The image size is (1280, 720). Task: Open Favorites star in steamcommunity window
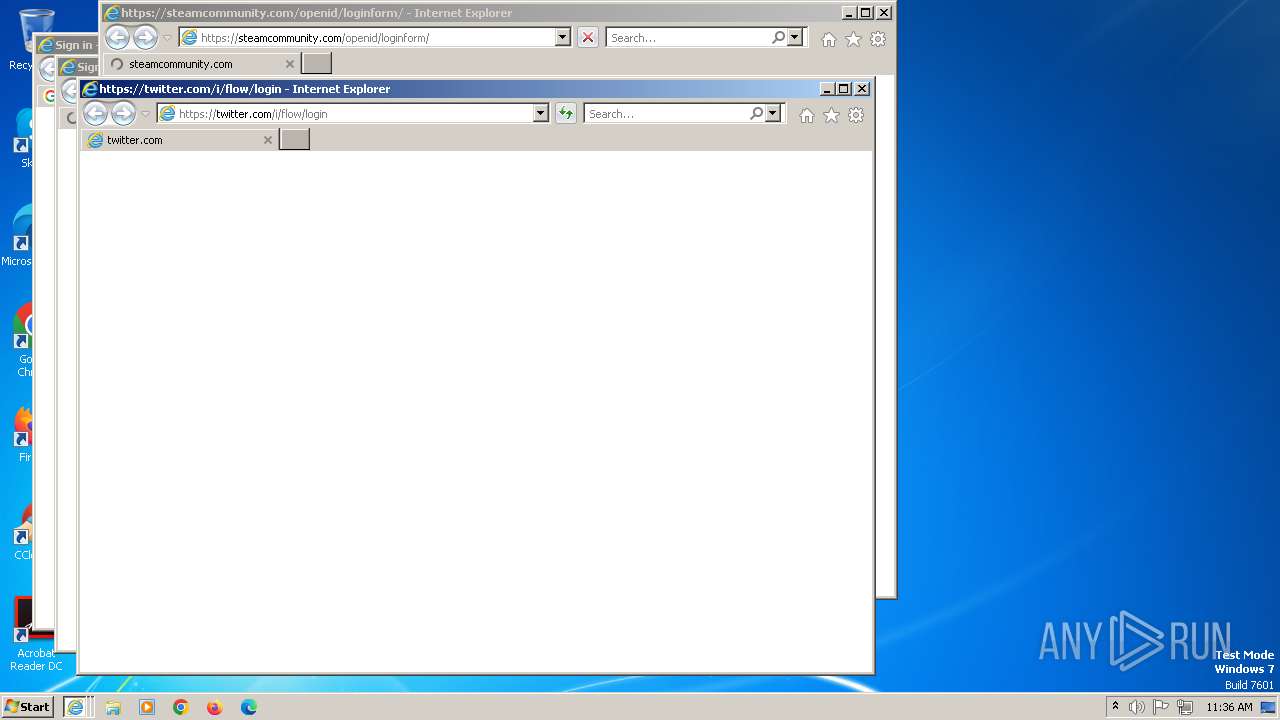(x=853, y=39)
